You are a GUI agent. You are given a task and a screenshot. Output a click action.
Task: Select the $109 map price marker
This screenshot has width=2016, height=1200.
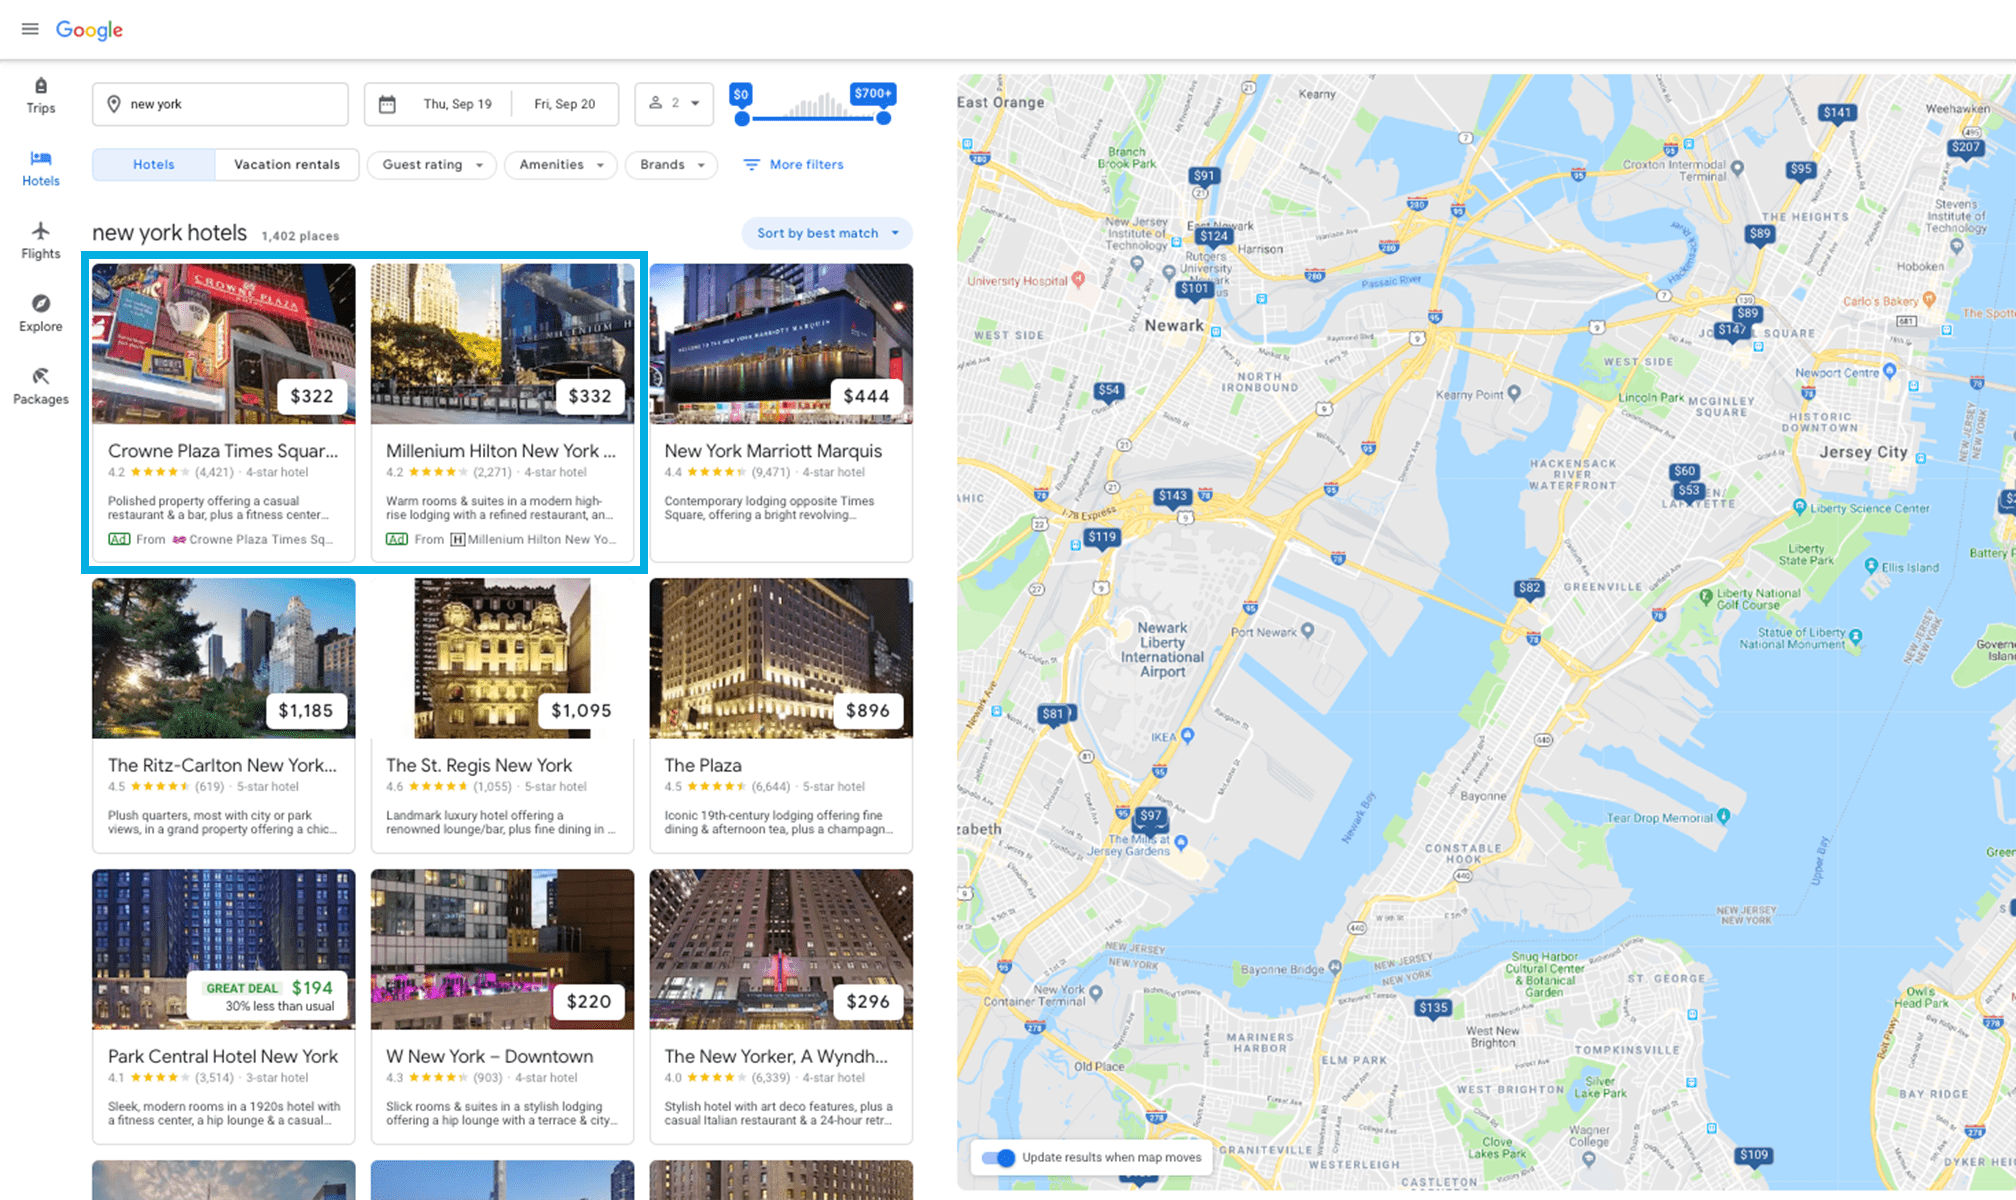(1754, 1155)
